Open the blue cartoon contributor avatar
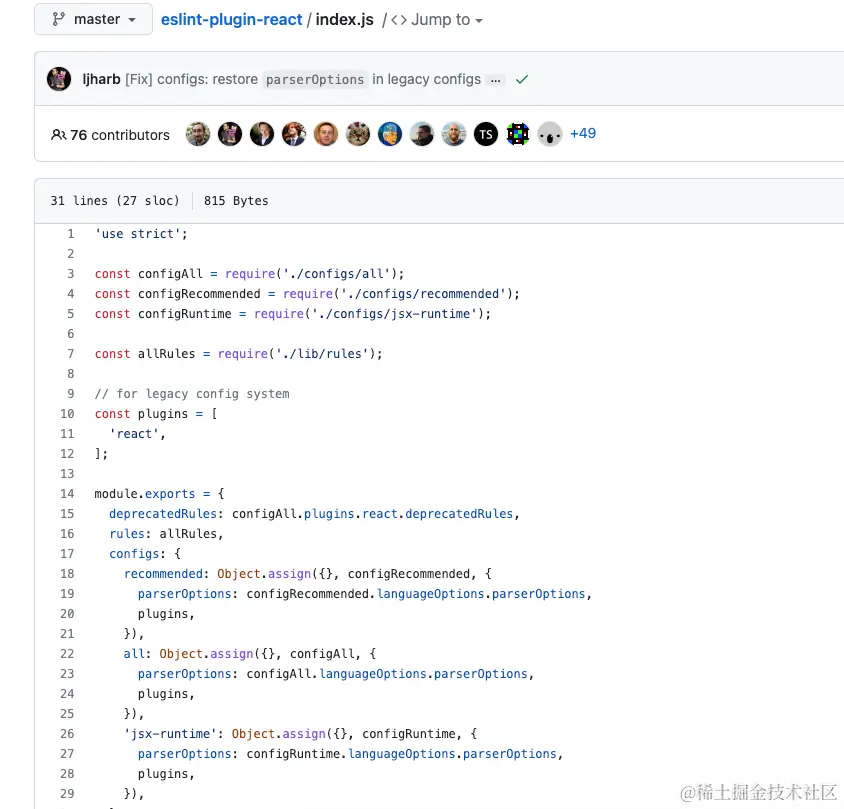Viewport: 844px width, 809px height. 390,134
